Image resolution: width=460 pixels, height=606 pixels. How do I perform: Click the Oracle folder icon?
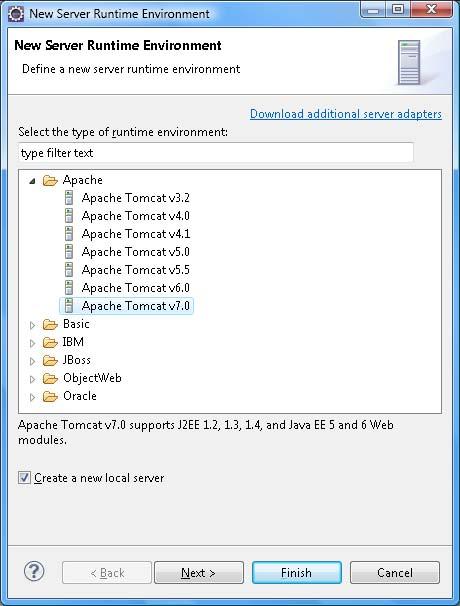[x=50, y=397]
